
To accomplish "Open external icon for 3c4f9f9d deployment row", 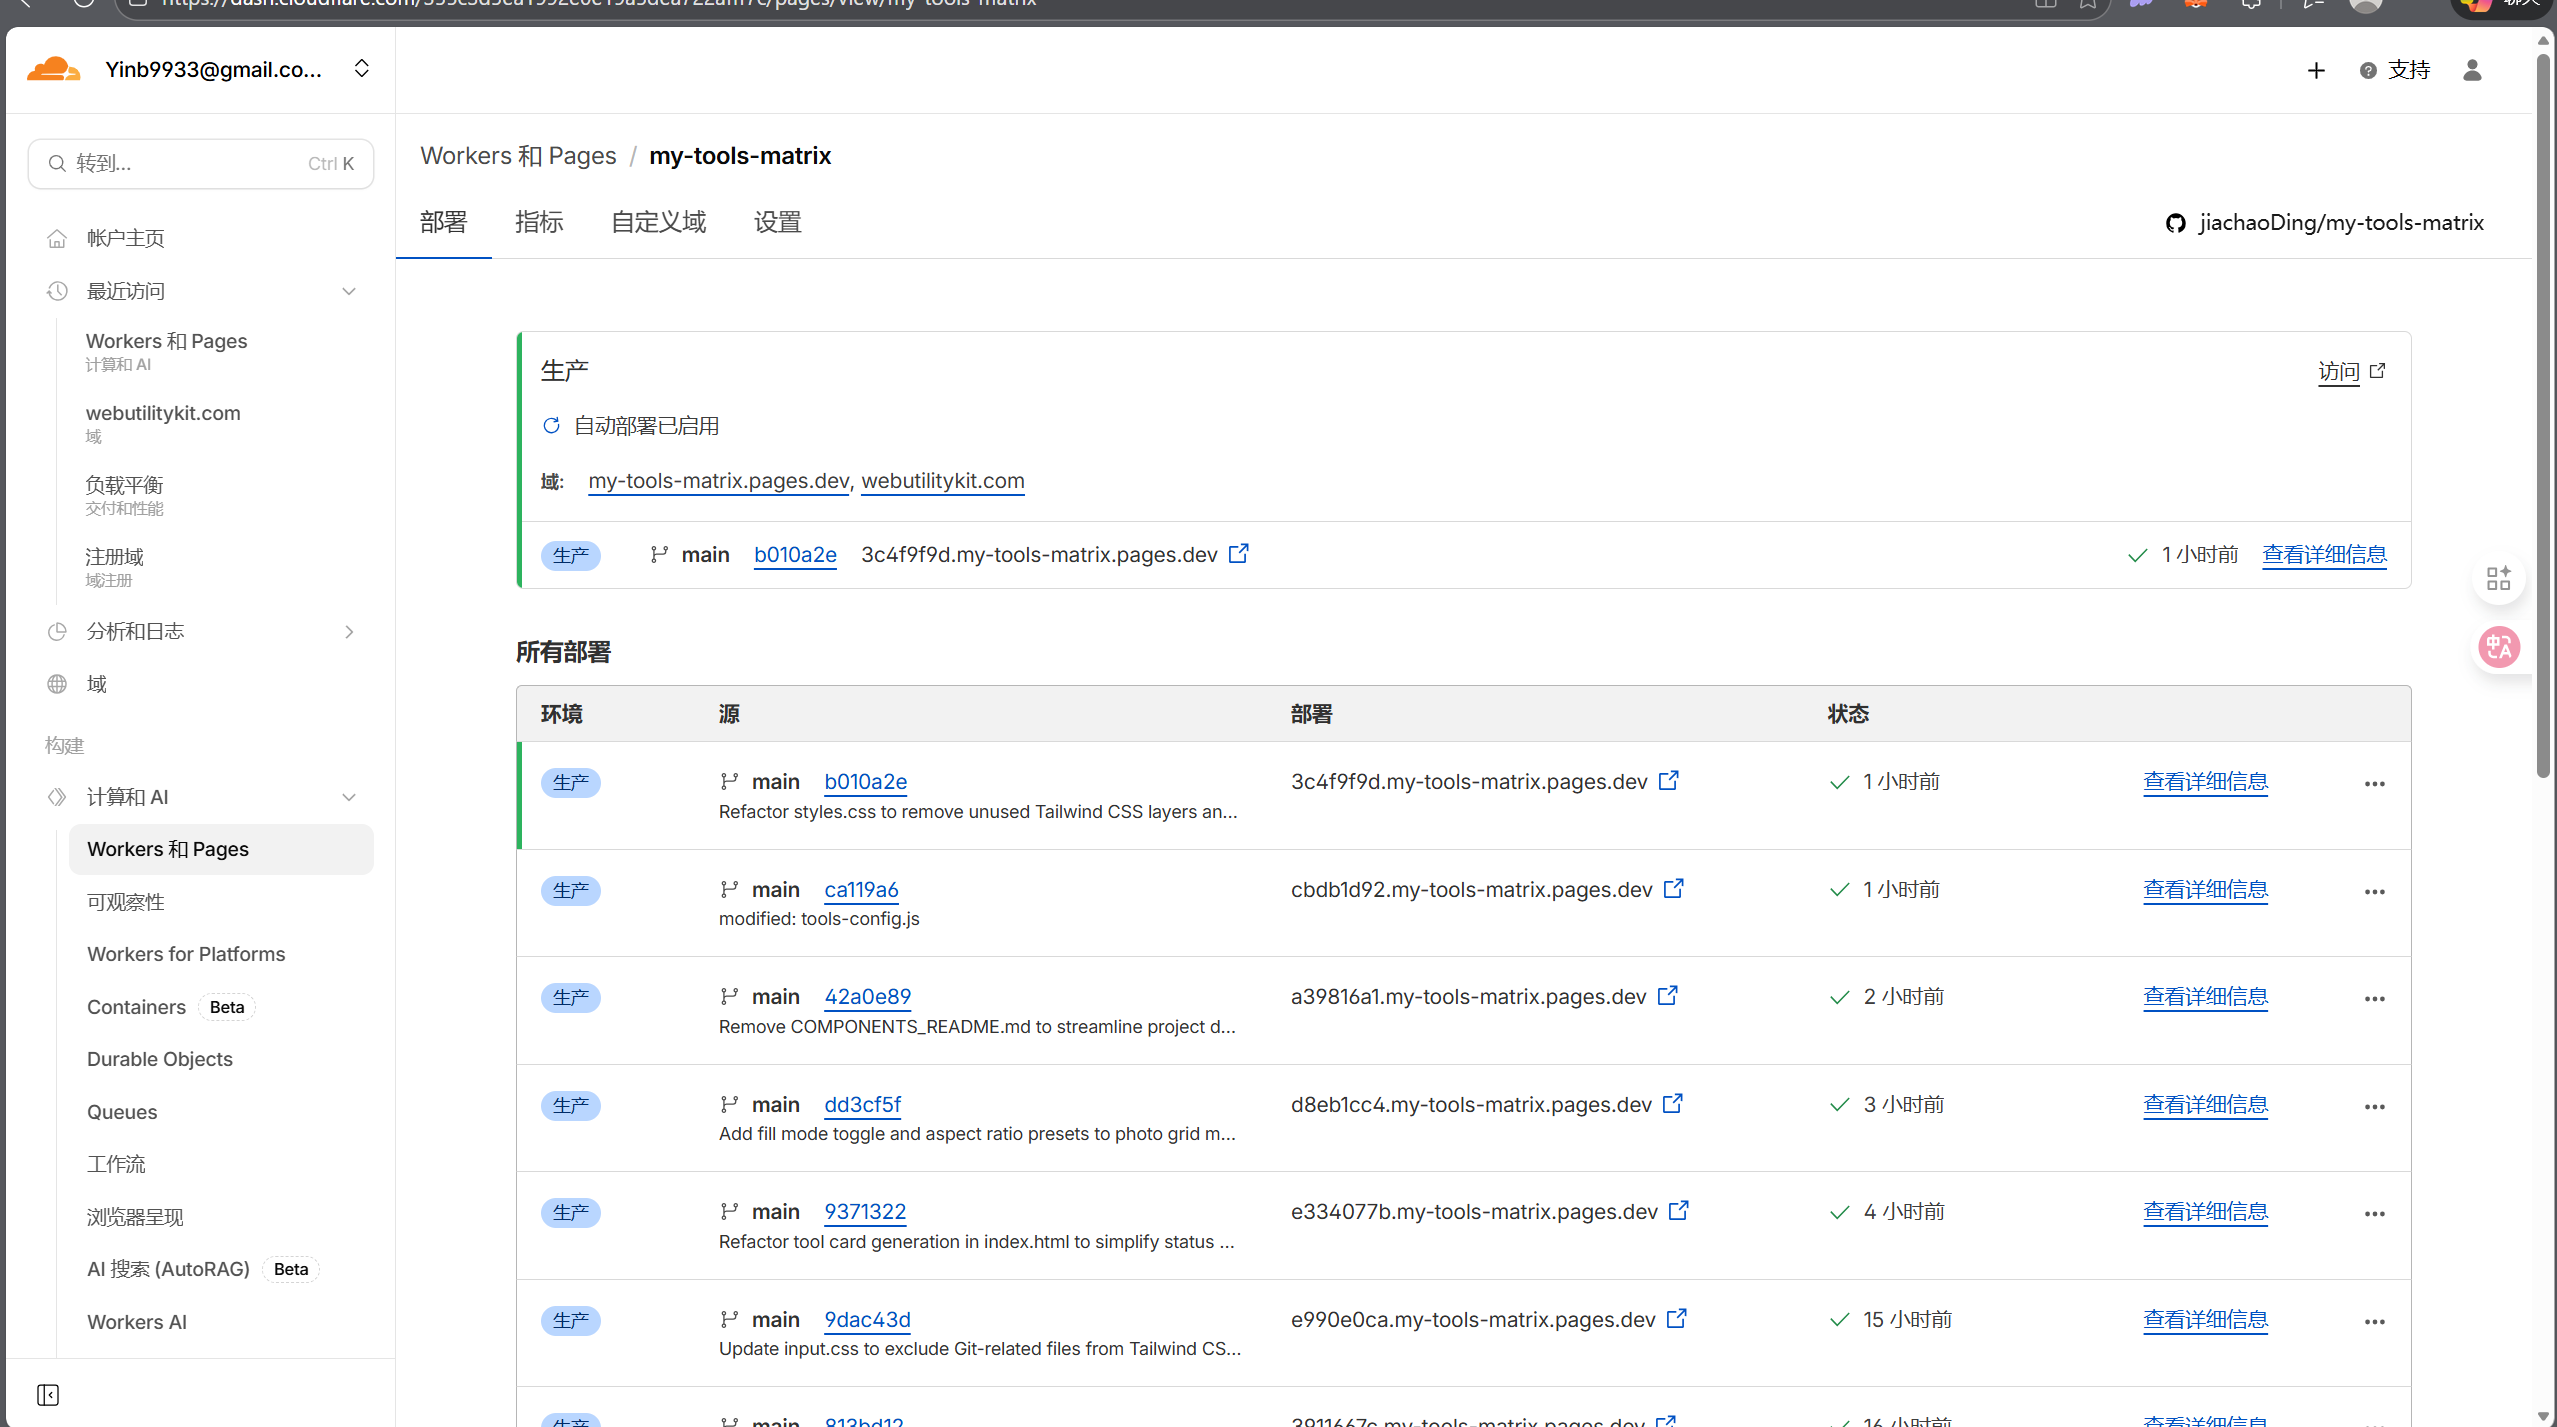I will click(x=1668, y=780).
